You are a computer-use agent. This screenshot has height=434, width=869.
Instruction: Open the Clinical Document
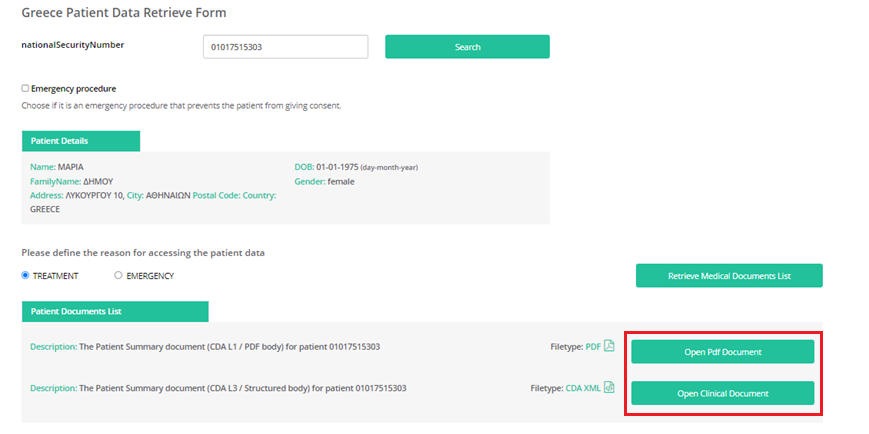722,393
